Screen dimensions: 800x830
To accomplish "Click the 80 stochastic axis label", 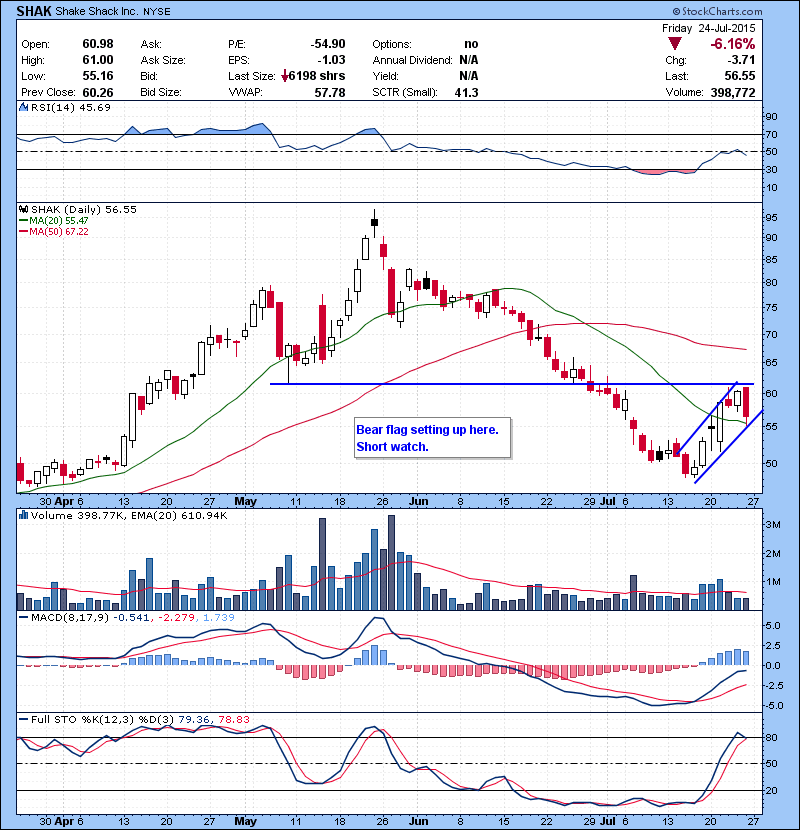I will tap(771, 737).
